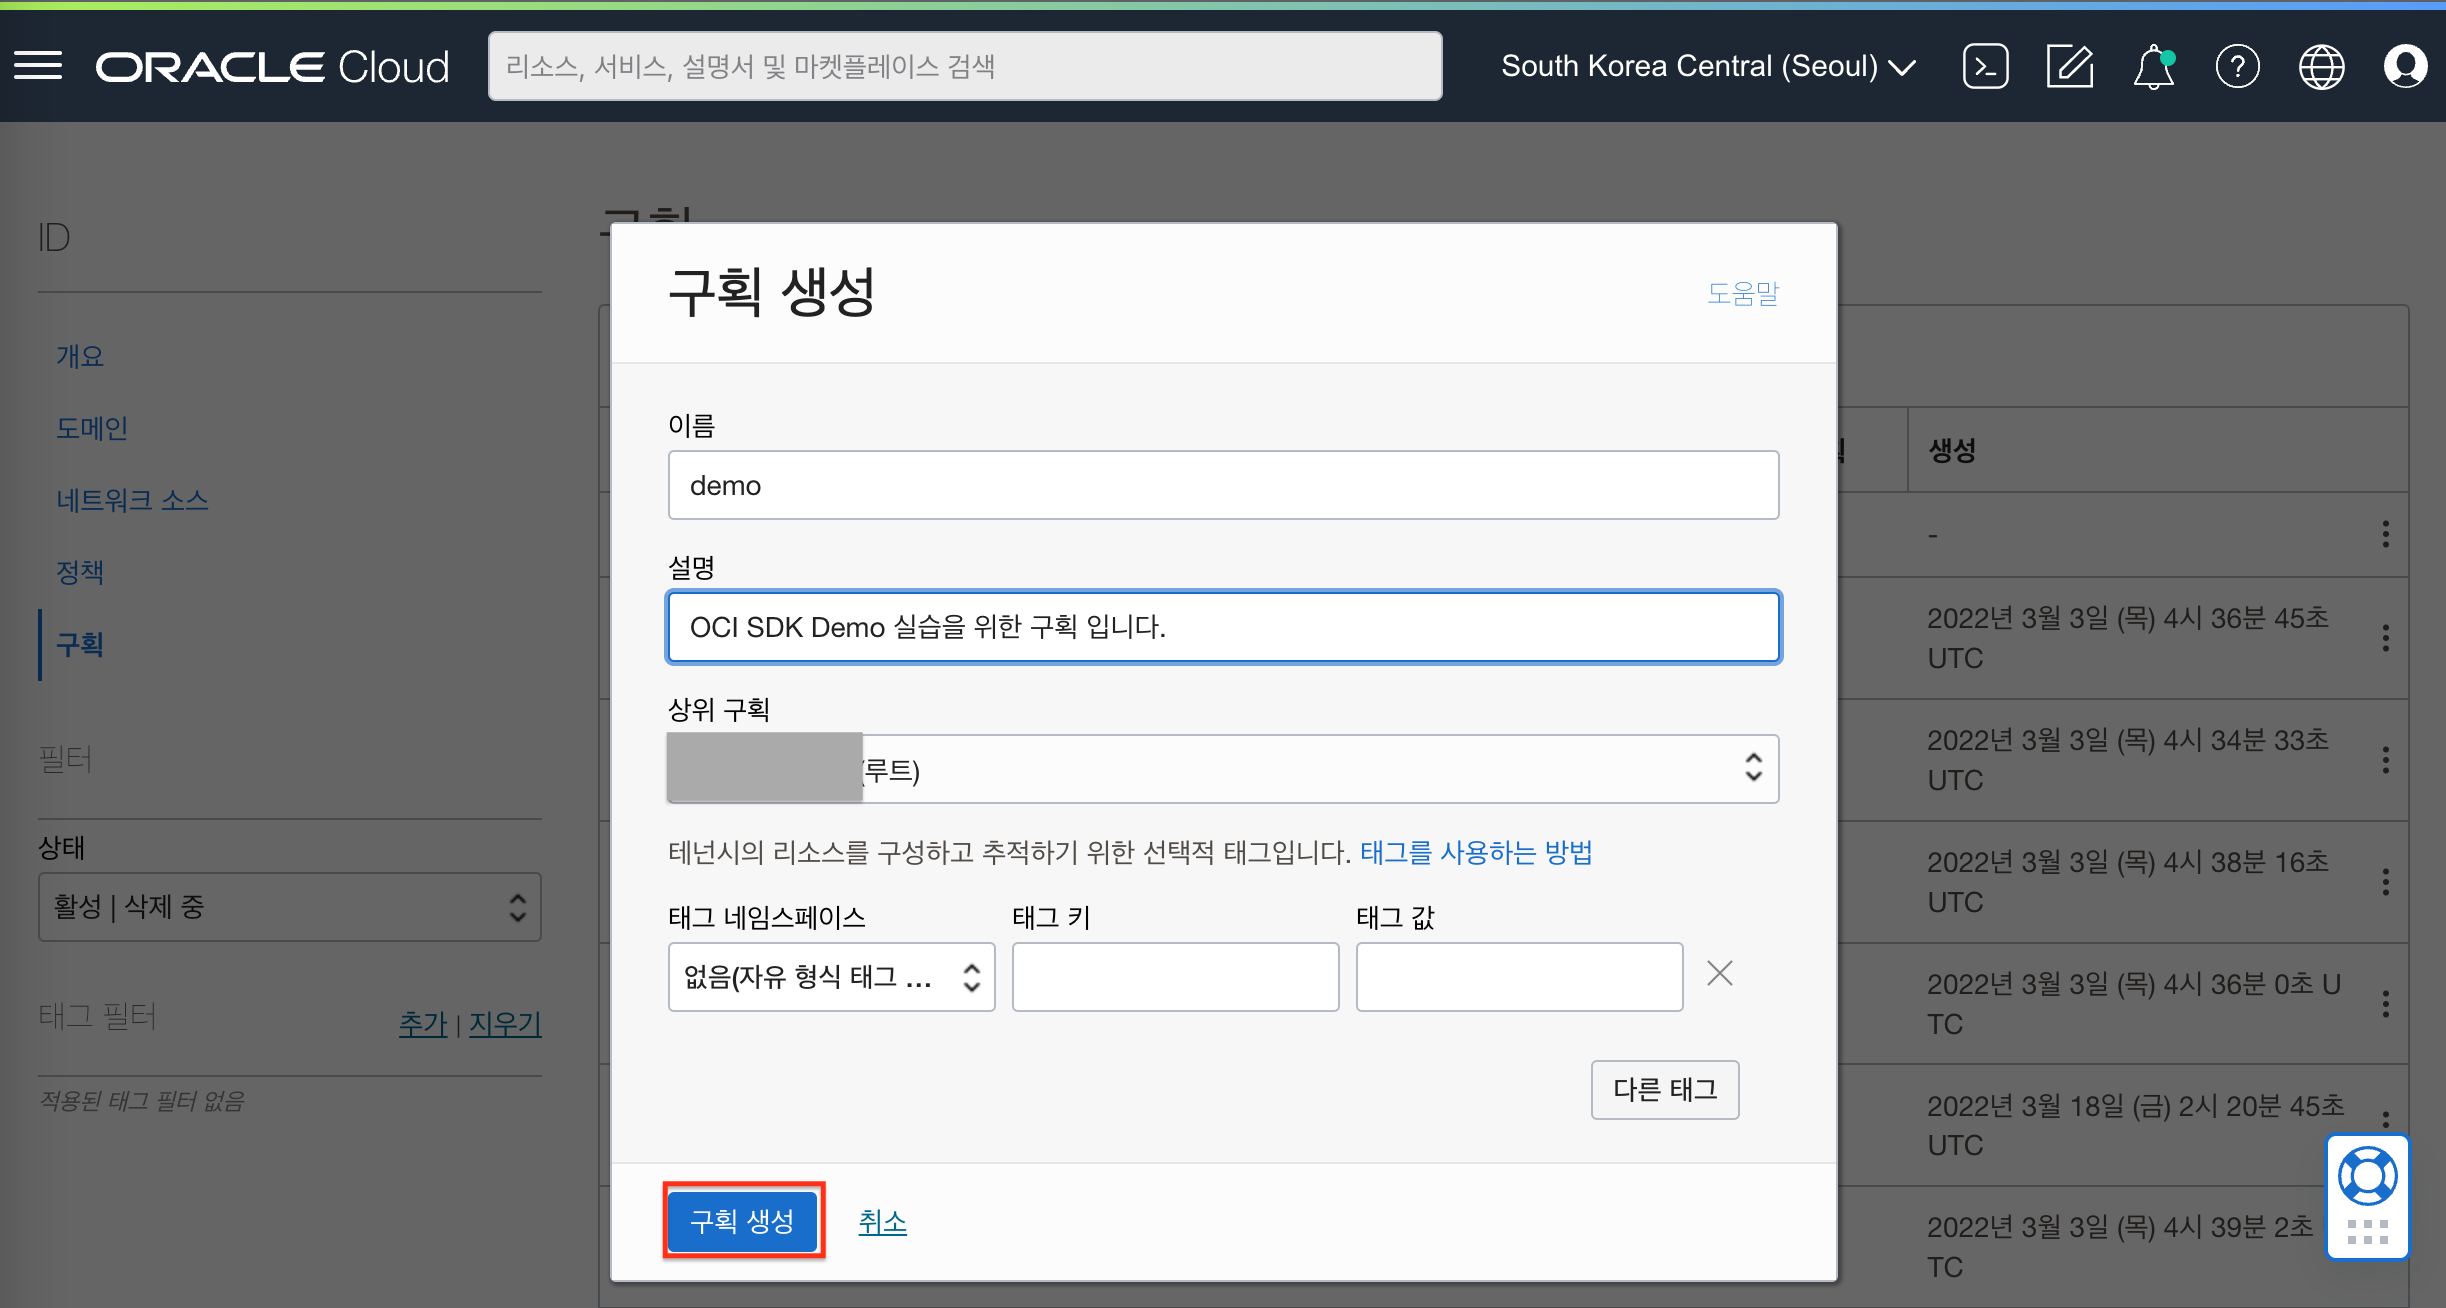This screenshot has width=2446, height=1308.
Task: Click the edit/announcements pencil icon in header
Action: [2069, 66]
